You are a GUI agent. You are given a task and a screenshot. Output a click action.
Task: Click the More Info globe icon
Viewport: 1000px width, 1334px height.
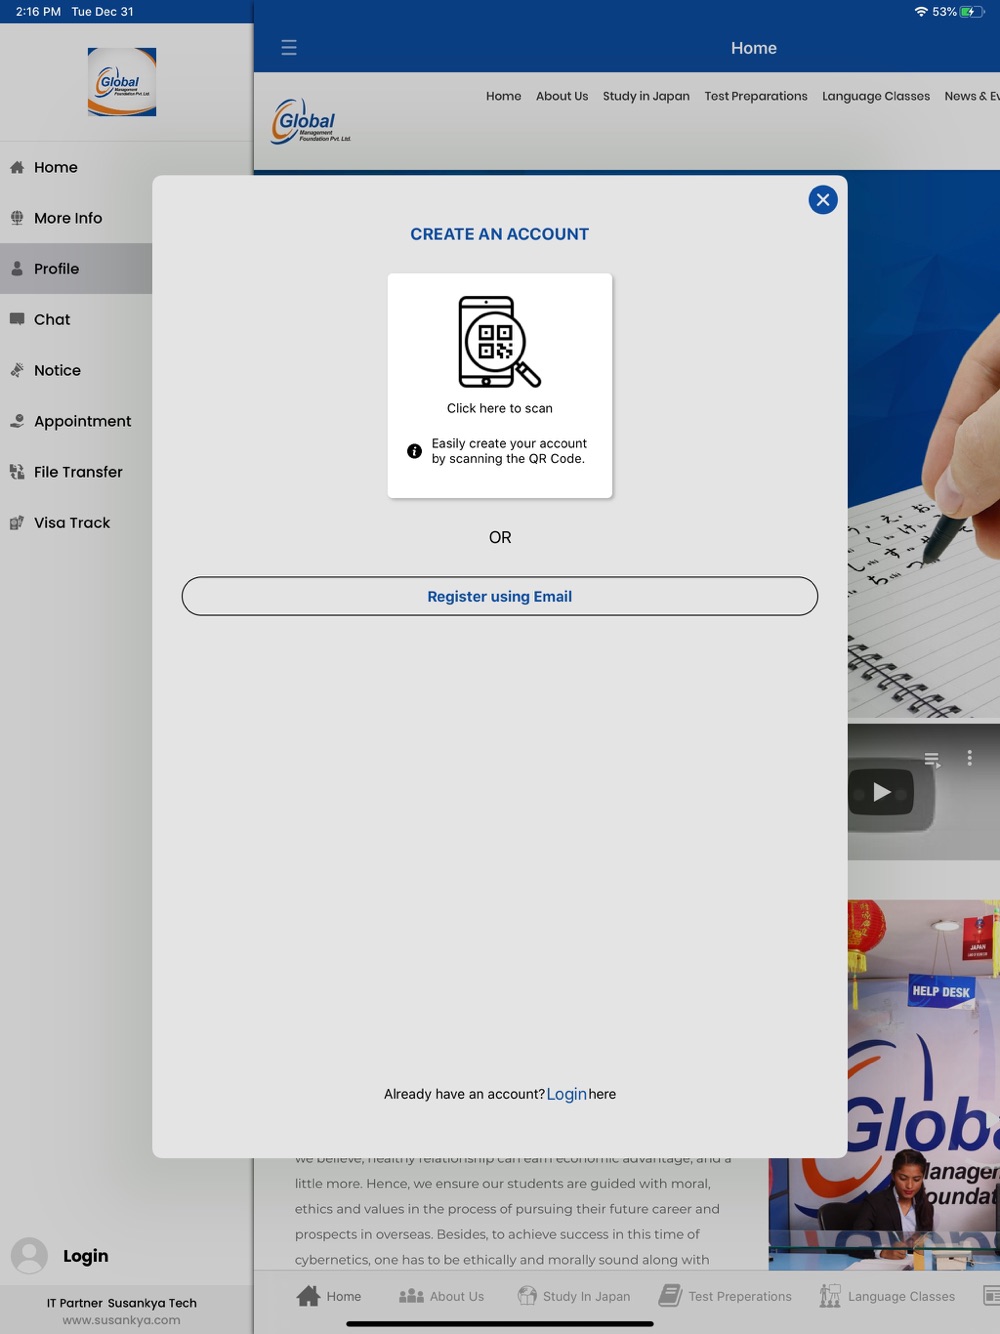tap(17, 218)
